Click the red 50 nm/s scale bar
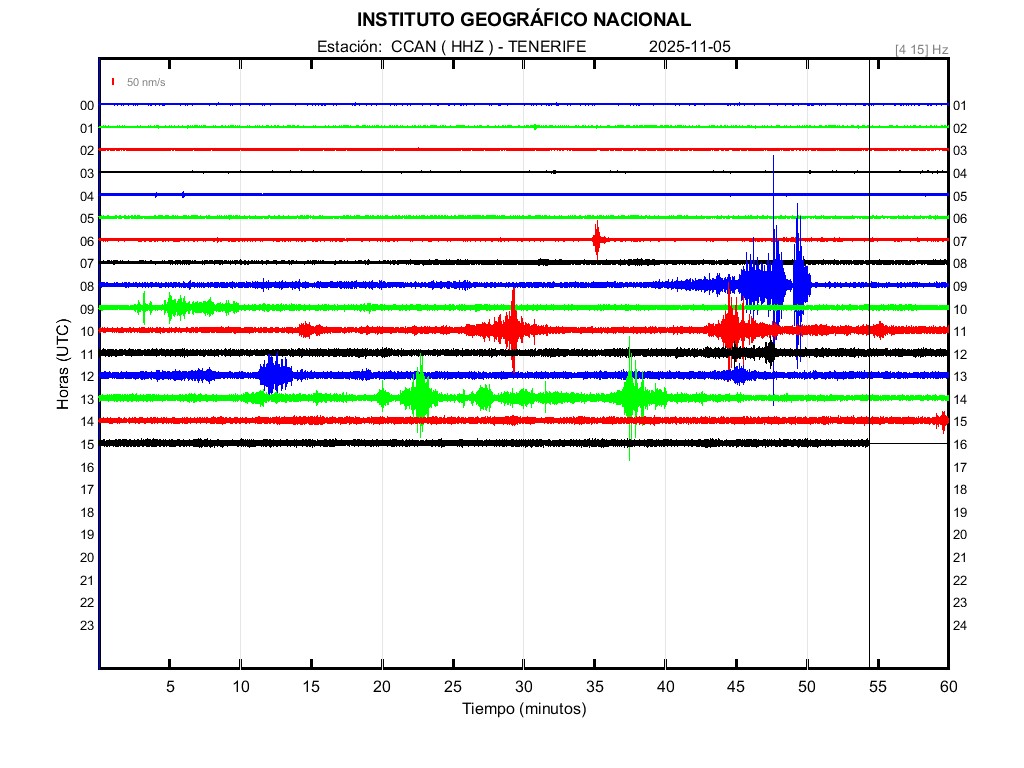This screenshot has width=1024, height=768. pyautogui.click(x=113, y=82)
